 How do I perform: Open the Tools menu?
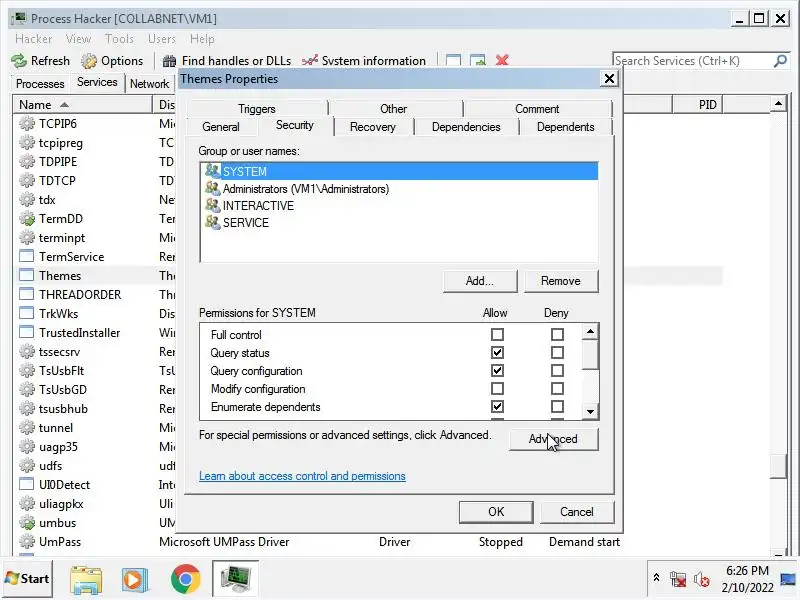[x=119, y=39]
